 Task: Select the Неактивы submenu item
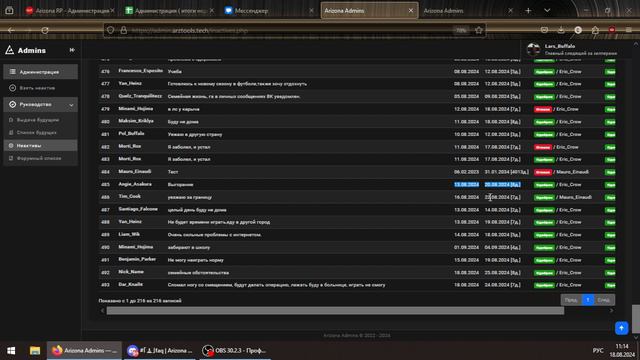(40, 145)
